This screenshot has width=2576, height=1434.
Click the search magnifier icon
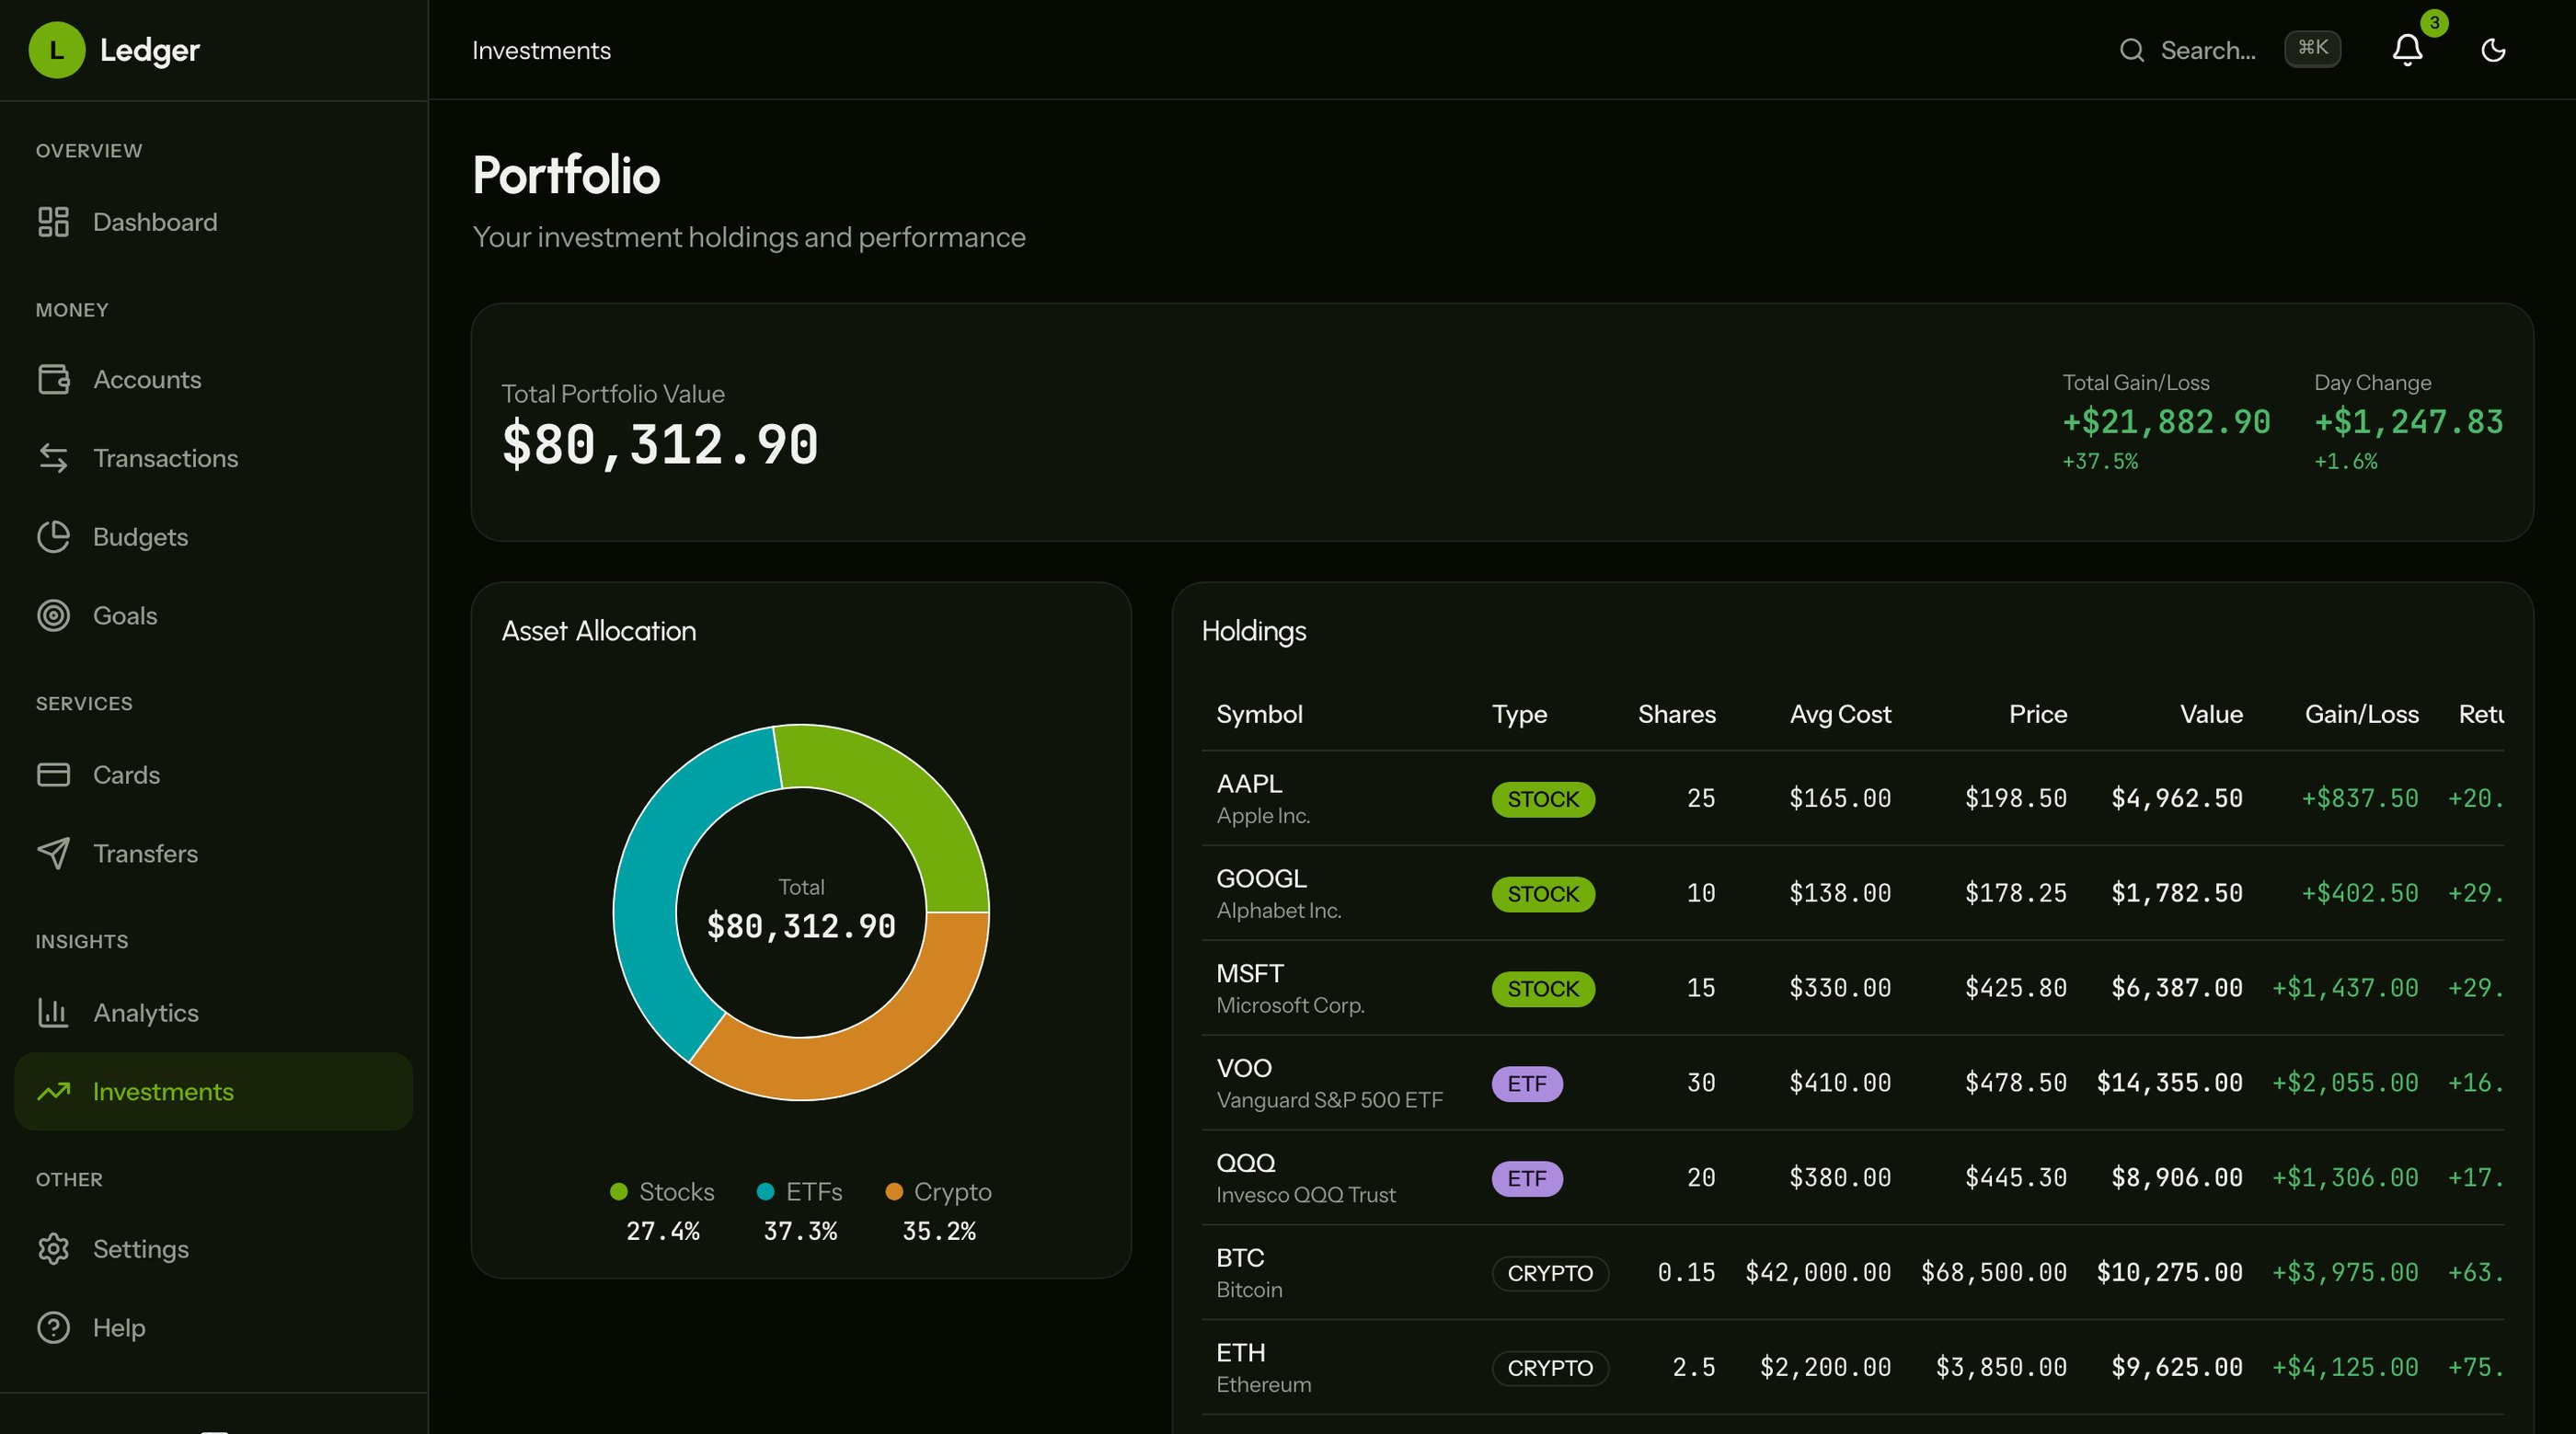pos(2132,50)
